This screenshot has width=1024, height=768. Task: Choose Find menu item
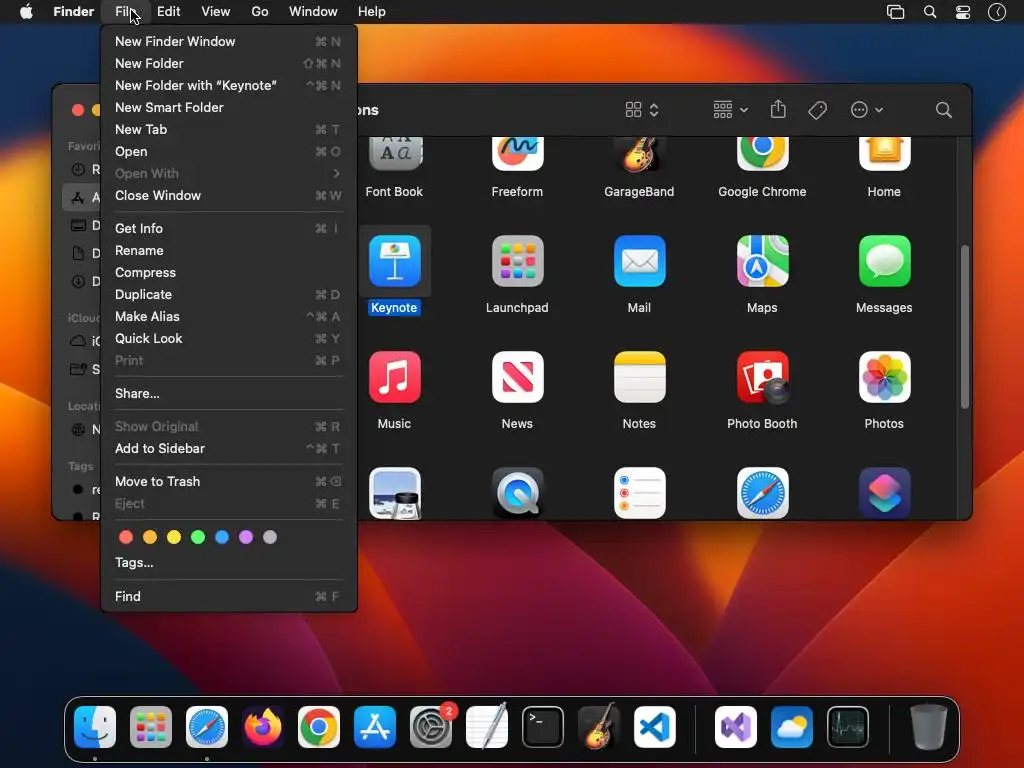(228, 596)
